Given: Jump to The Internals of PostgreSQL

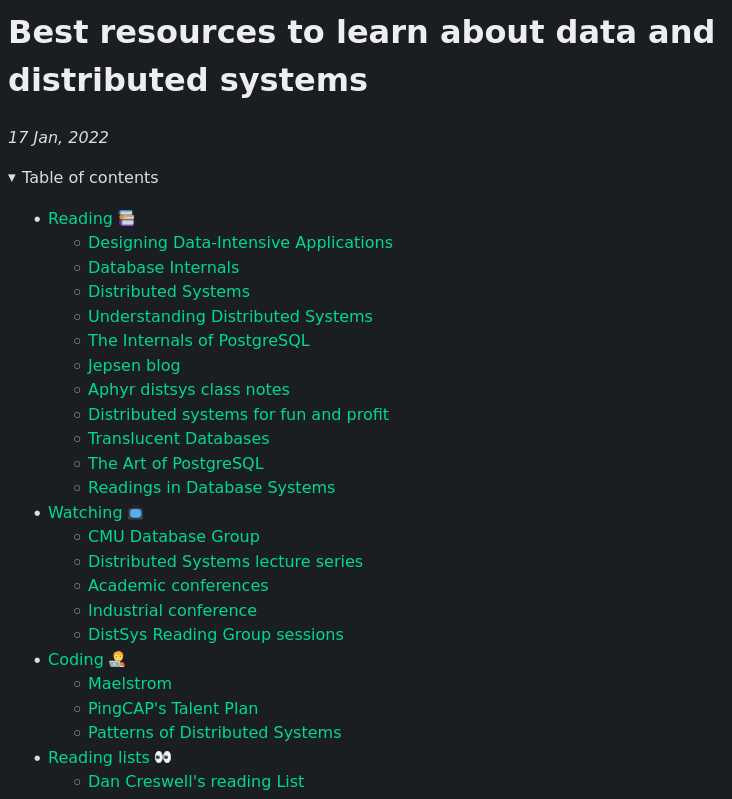Looking at the screenshot, I should 199,340.
